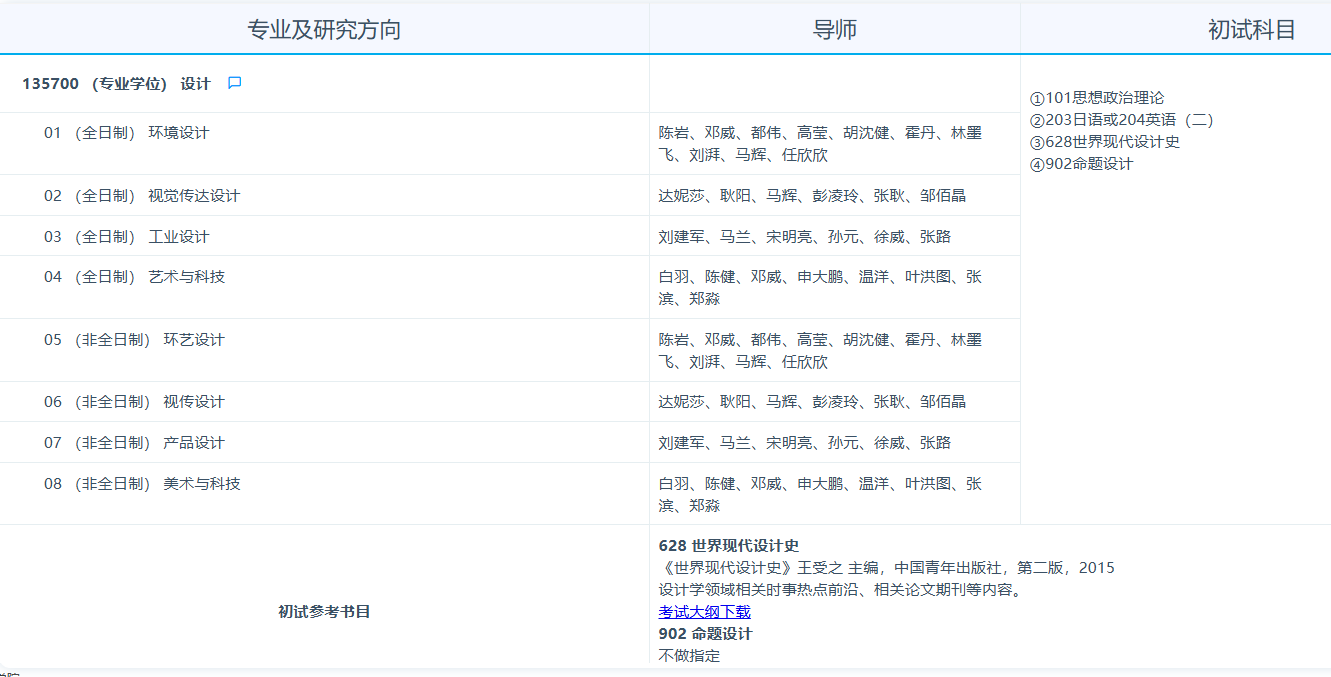The width and height of the screenshot is (1331, 677).
Task: Click the 导师 column header
Action: (834, 30)
